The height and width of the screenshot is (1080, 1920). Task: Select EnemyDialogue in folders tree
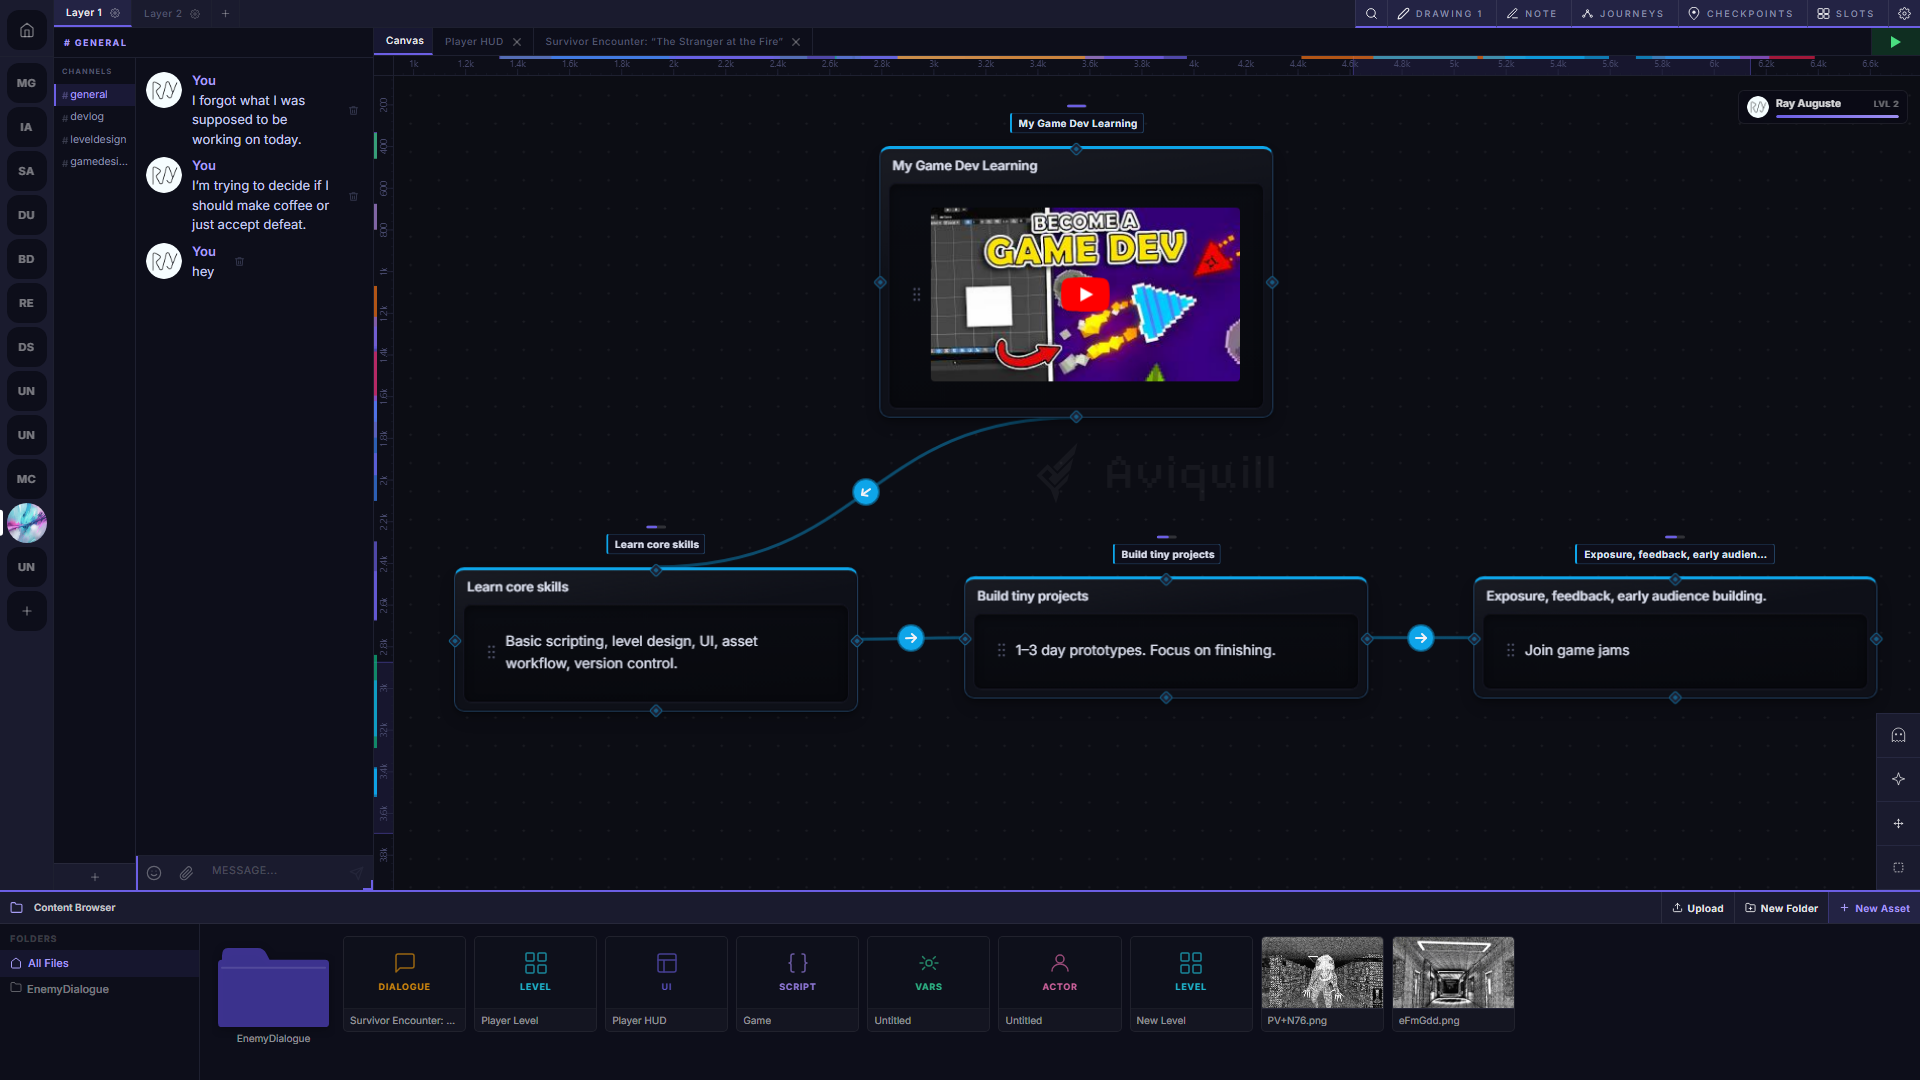click(100, 989)
